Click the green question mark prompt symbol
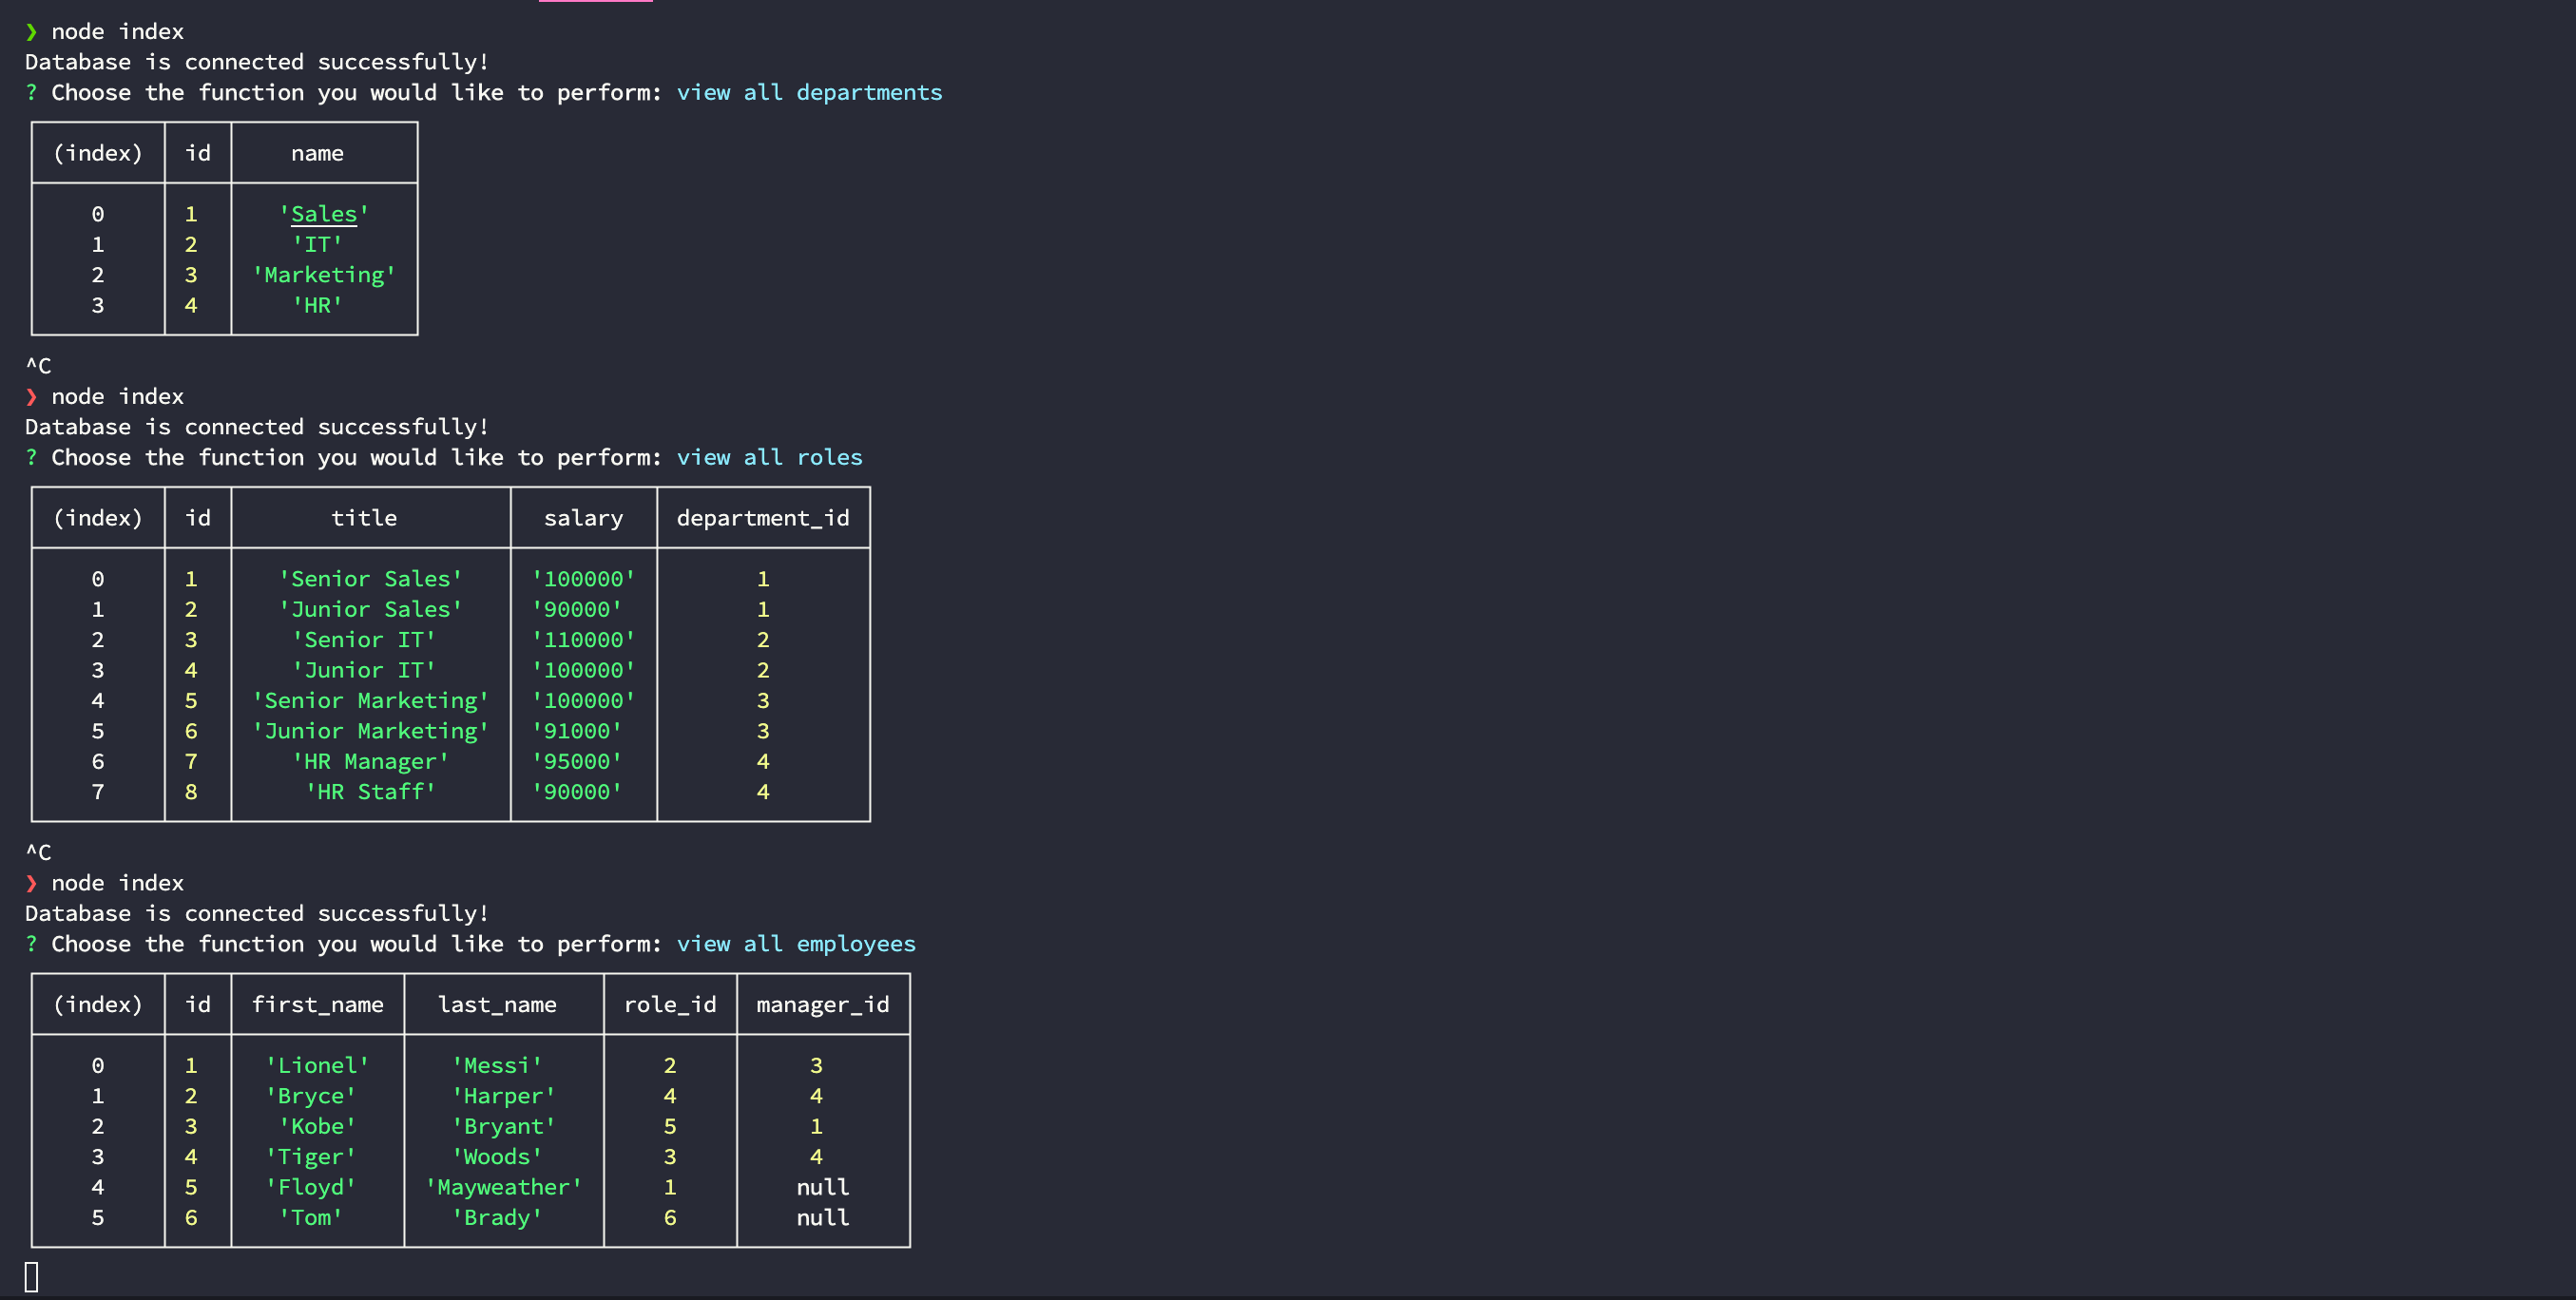This screenshot has width=2576, height=1300. point(31,92)
